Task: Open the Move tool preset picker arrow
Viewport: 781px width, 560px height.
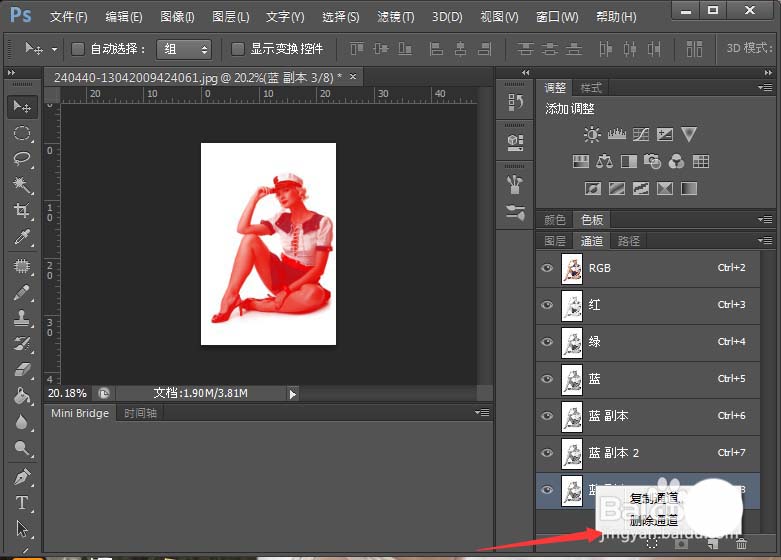Action: pyautogui.click(x=54, y=49)
